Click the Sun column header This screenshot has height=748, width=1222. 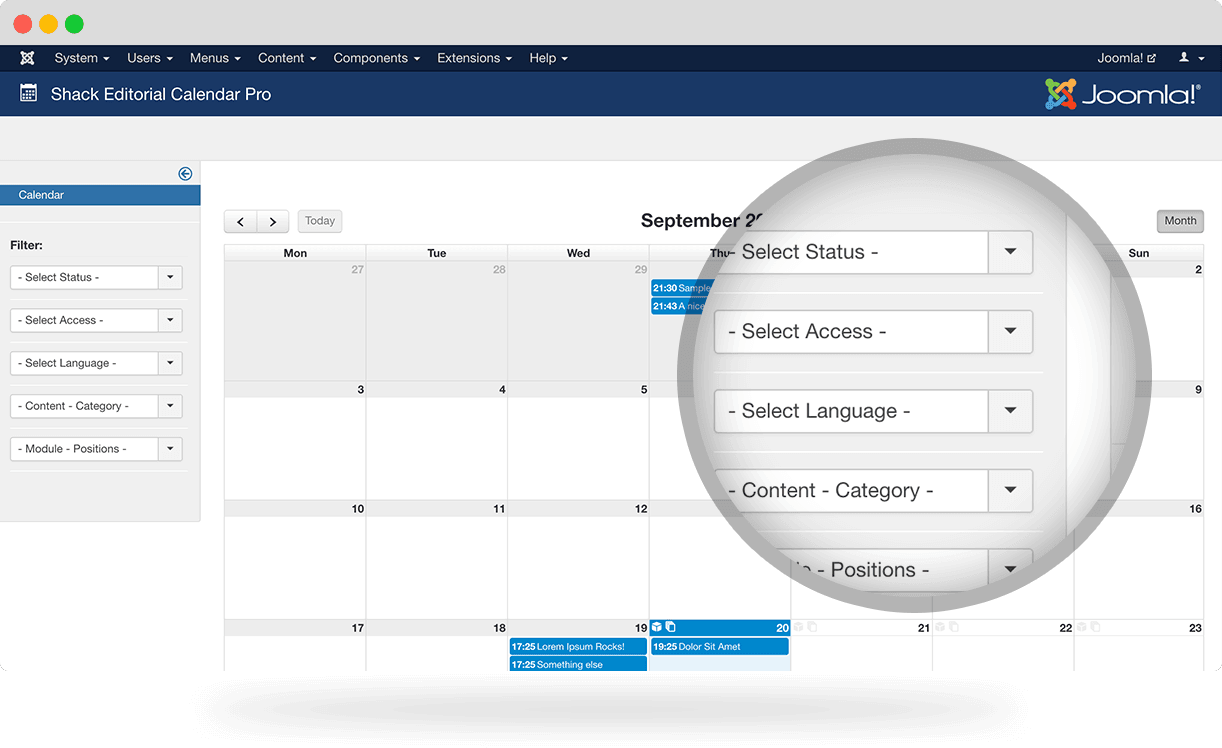(1139, 253)
